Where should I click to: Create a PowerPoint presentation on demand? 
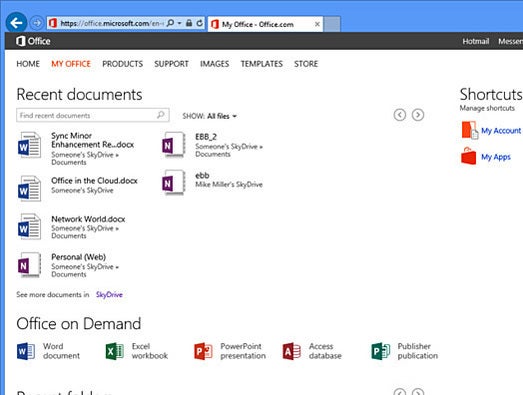(x=243, y=351)
